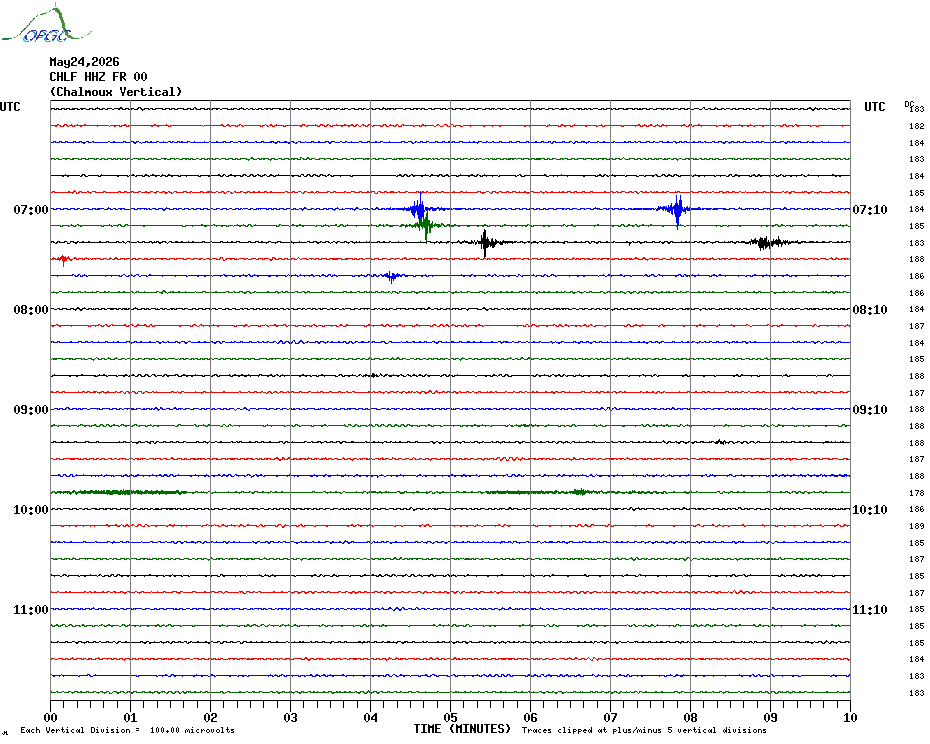The image size is (930, 744).
Task: Click the thick green noise segment near minute 01
Action: coord(119,492)
